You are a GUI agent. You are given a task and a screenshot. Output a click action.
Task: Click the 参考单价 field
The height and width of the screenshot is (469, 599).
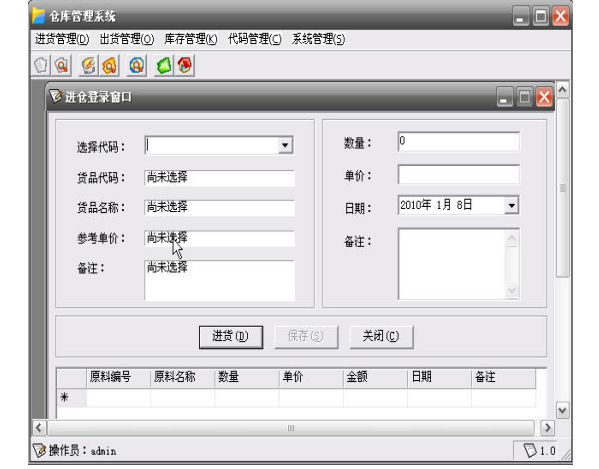219,238
